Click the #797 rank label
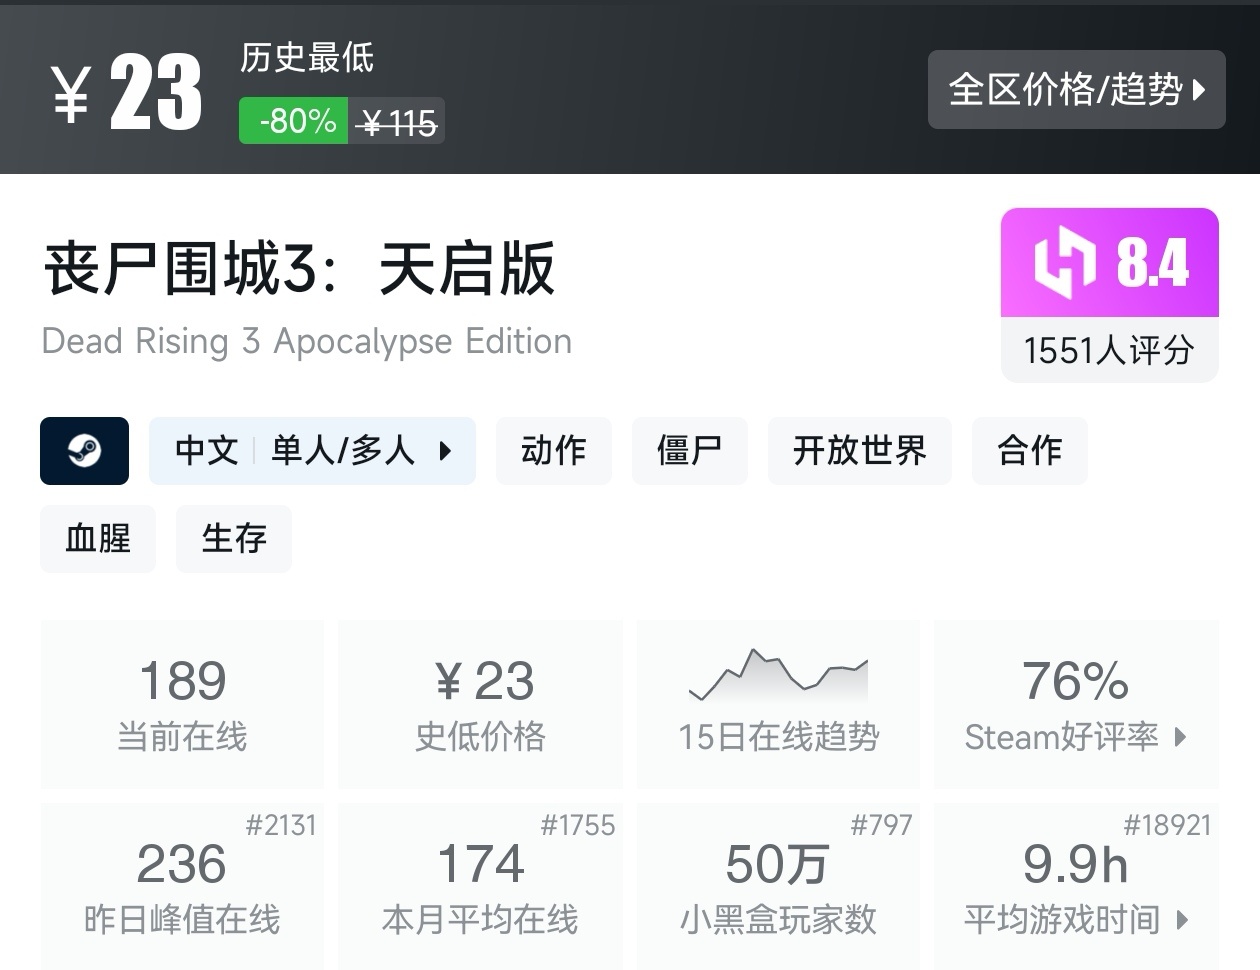Screen dimensions: 1260x970 [x=882, y=825]
